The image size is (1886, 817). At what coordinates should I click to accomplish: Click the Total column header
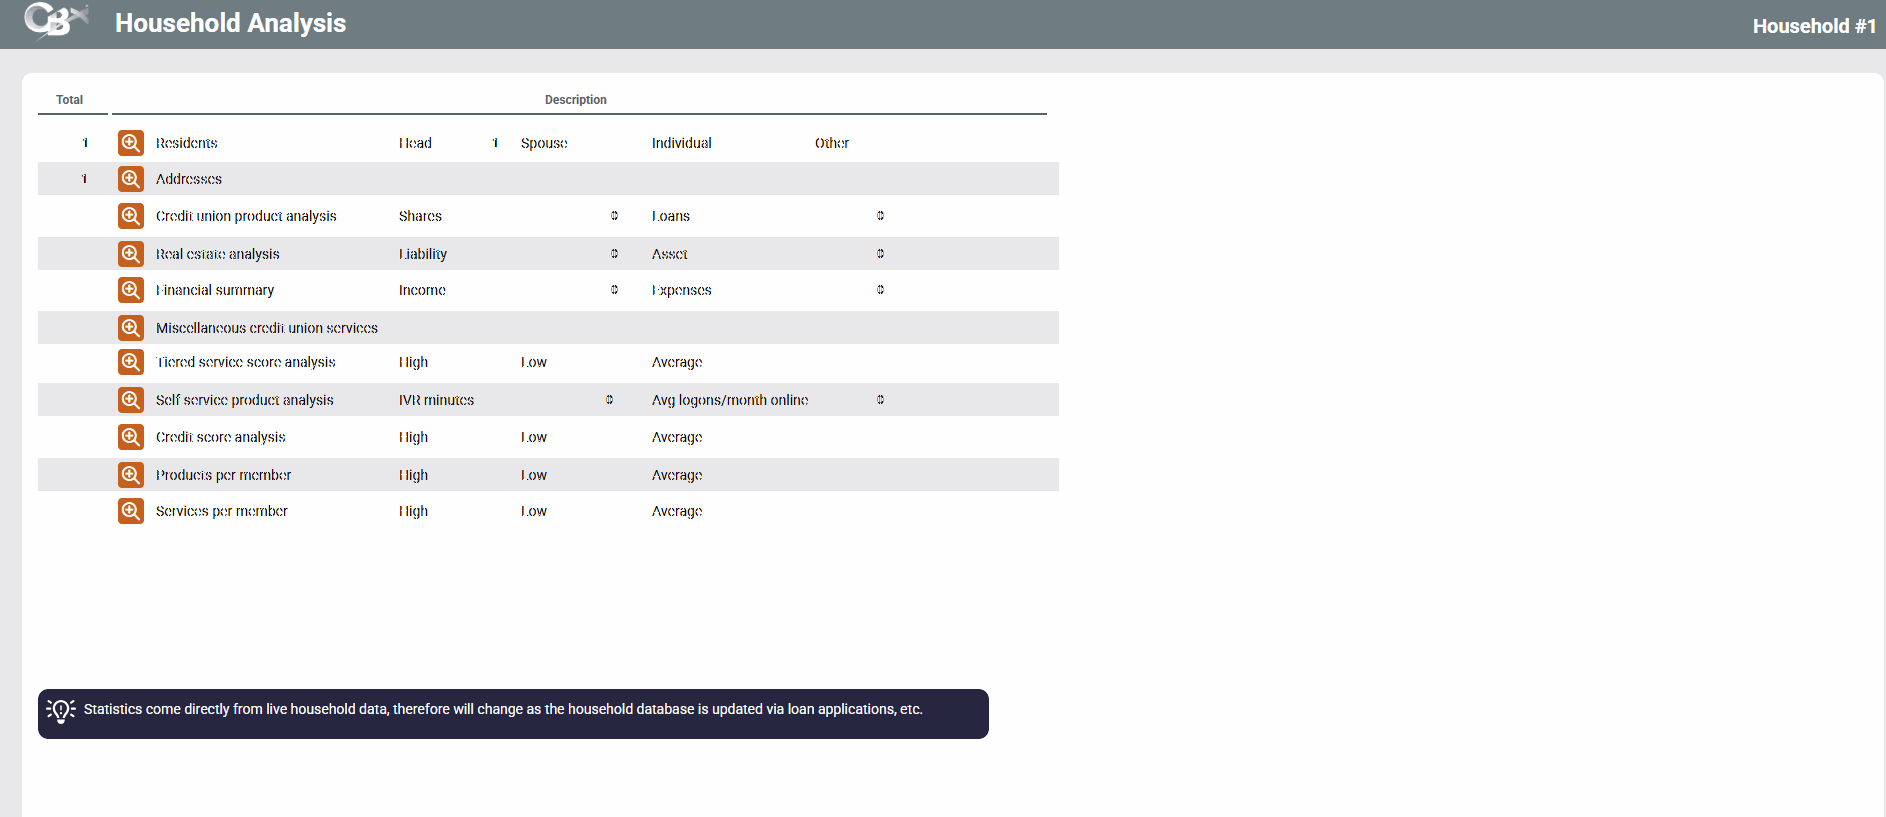(x=69, y=100)
